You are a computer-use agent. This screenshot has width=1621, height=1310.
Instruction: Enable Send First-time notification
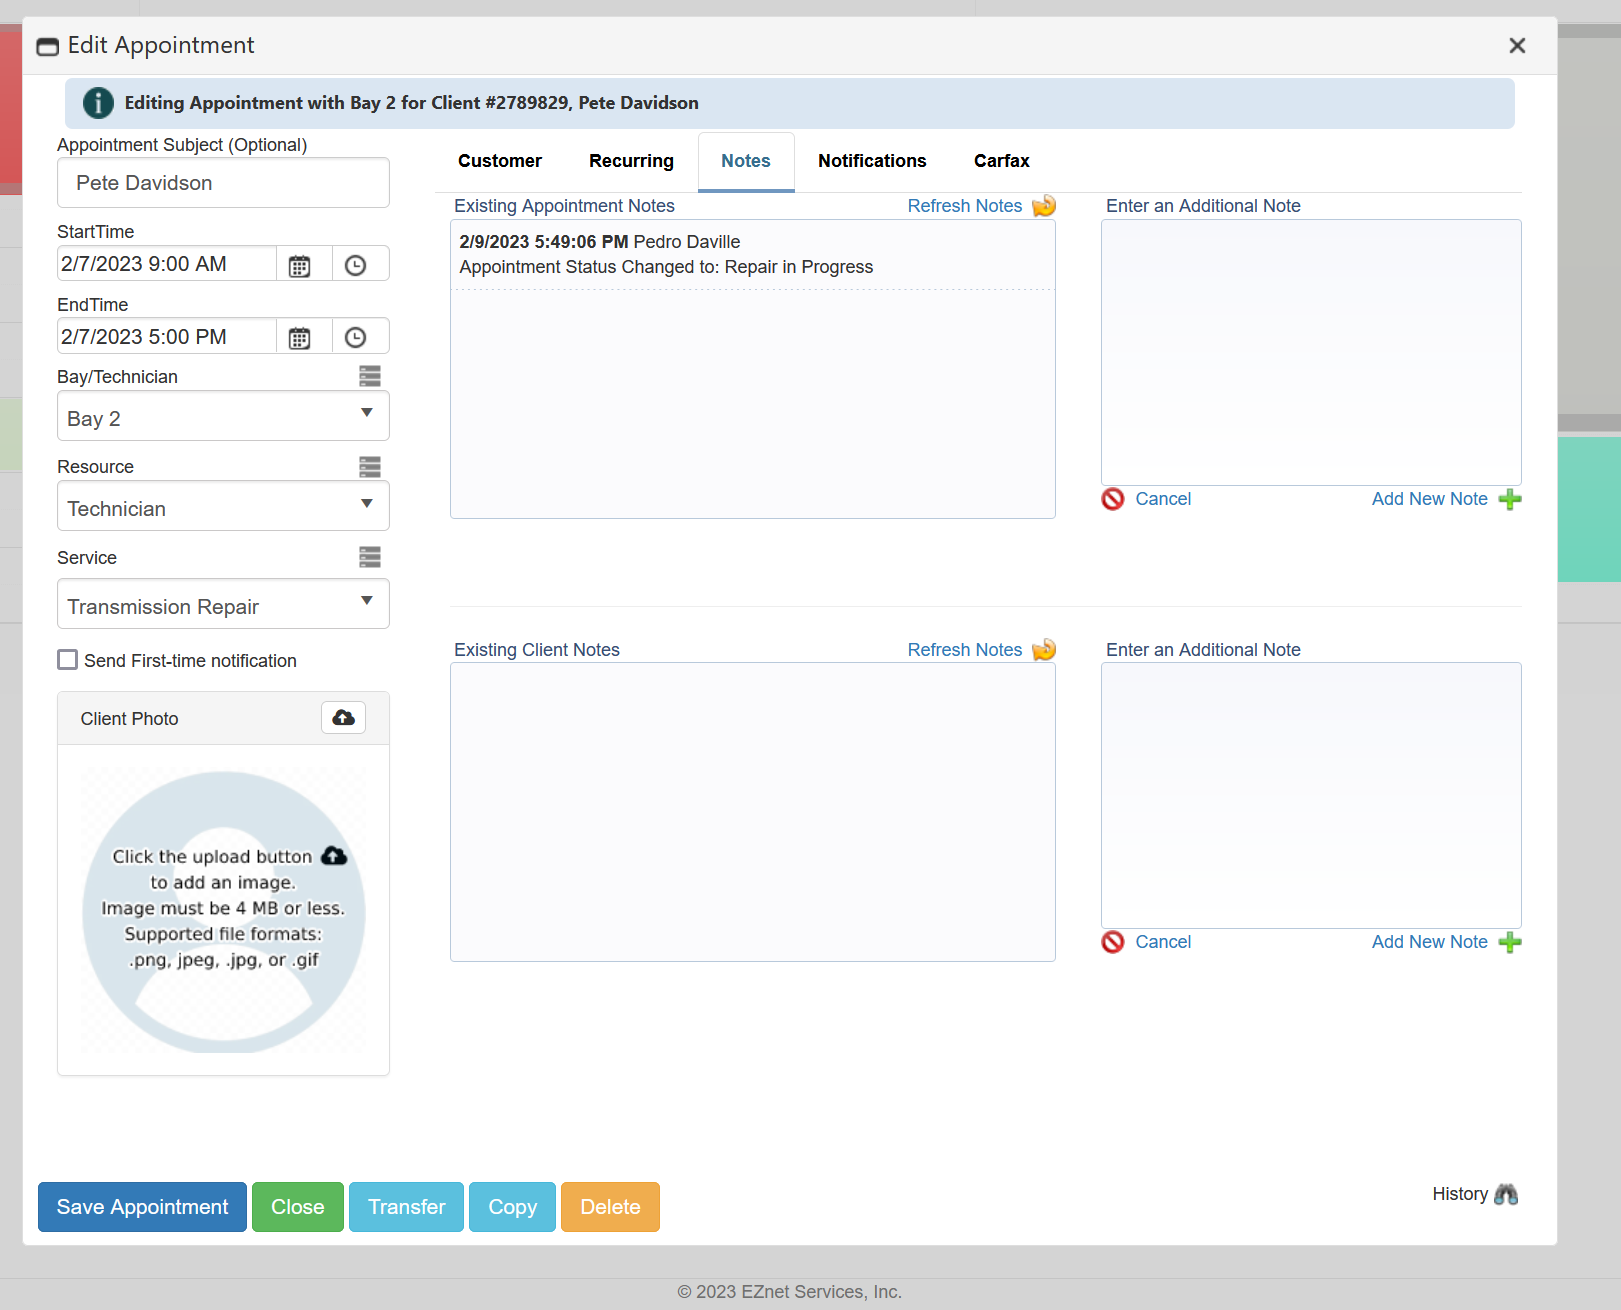click(x=67, y=659)
